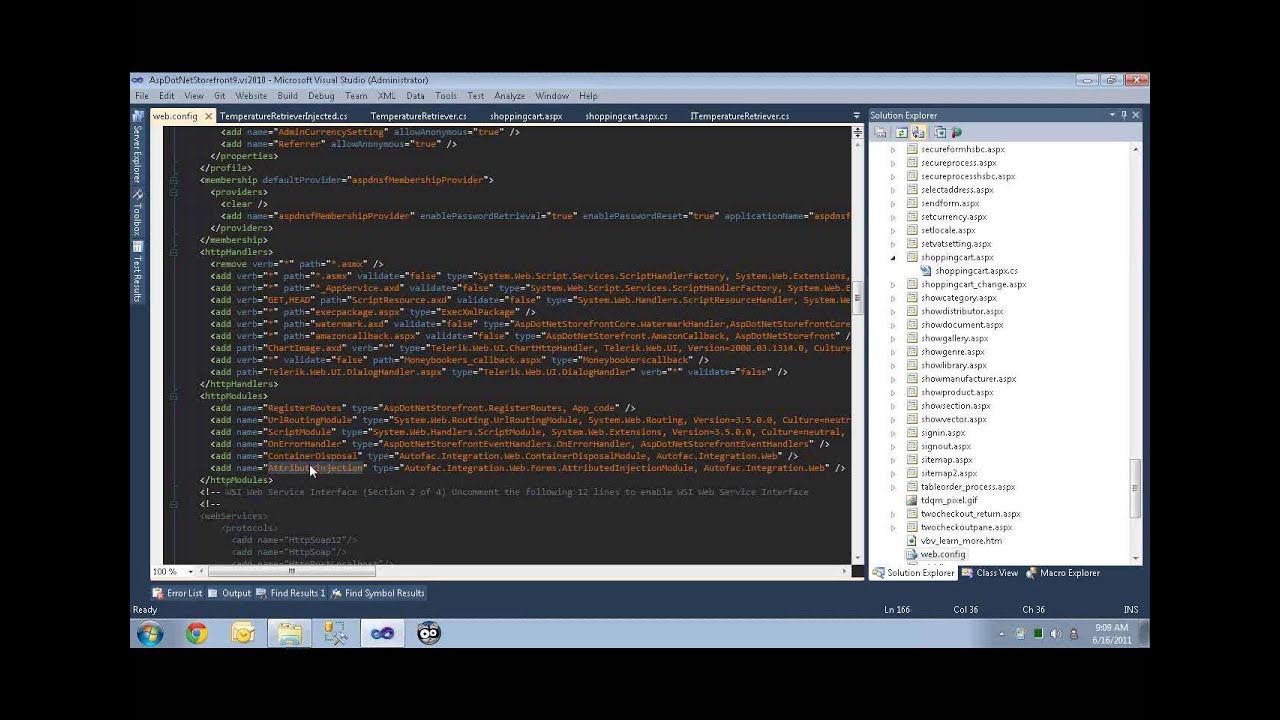Image resolution: width=1280 pixels, height=720 pixels.
Task: Click the editor horizontal scrollbar thumb
Action: click(291, 572)
